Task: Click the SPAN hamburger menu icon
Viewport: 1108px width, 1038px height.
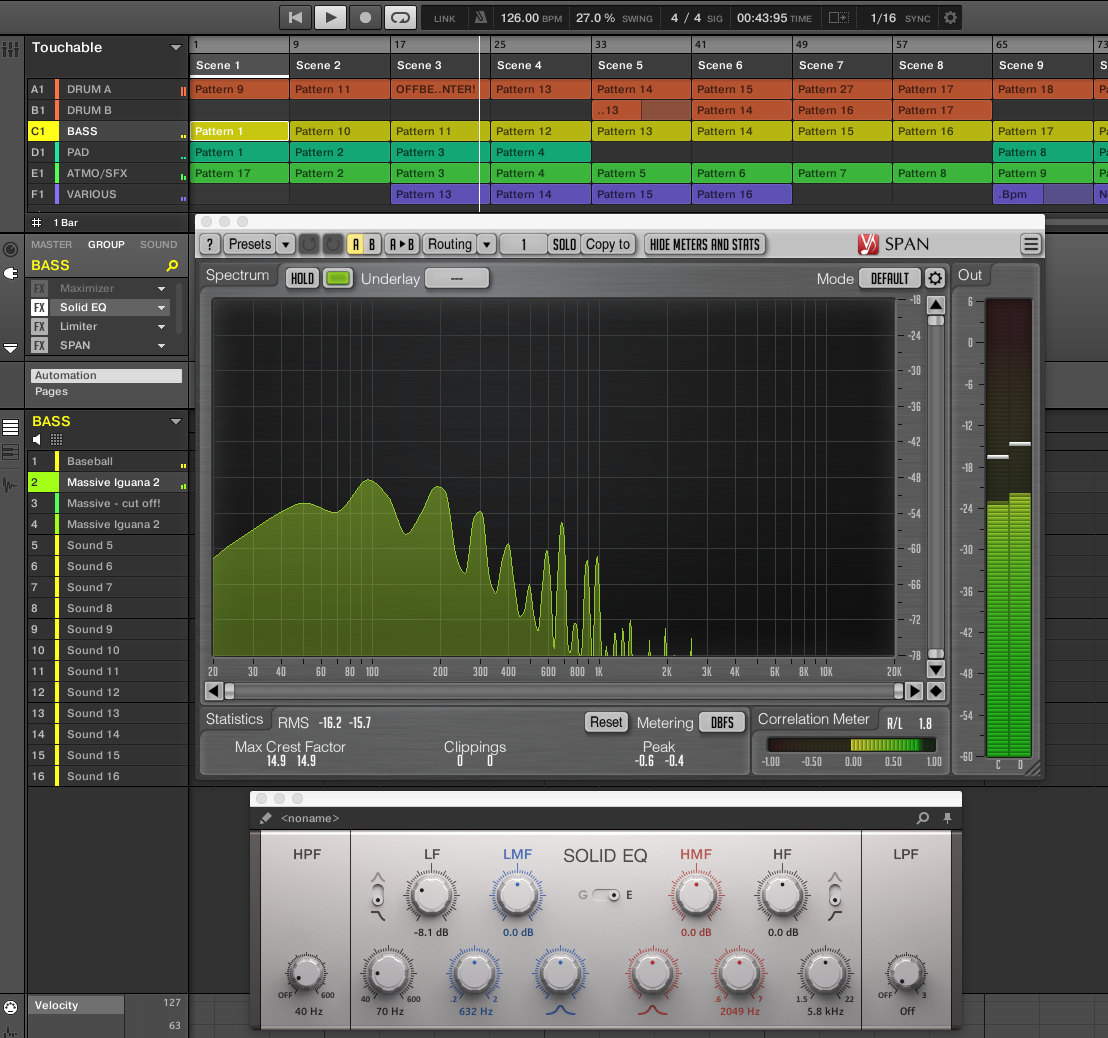Action: click(x=1030, y=244)
